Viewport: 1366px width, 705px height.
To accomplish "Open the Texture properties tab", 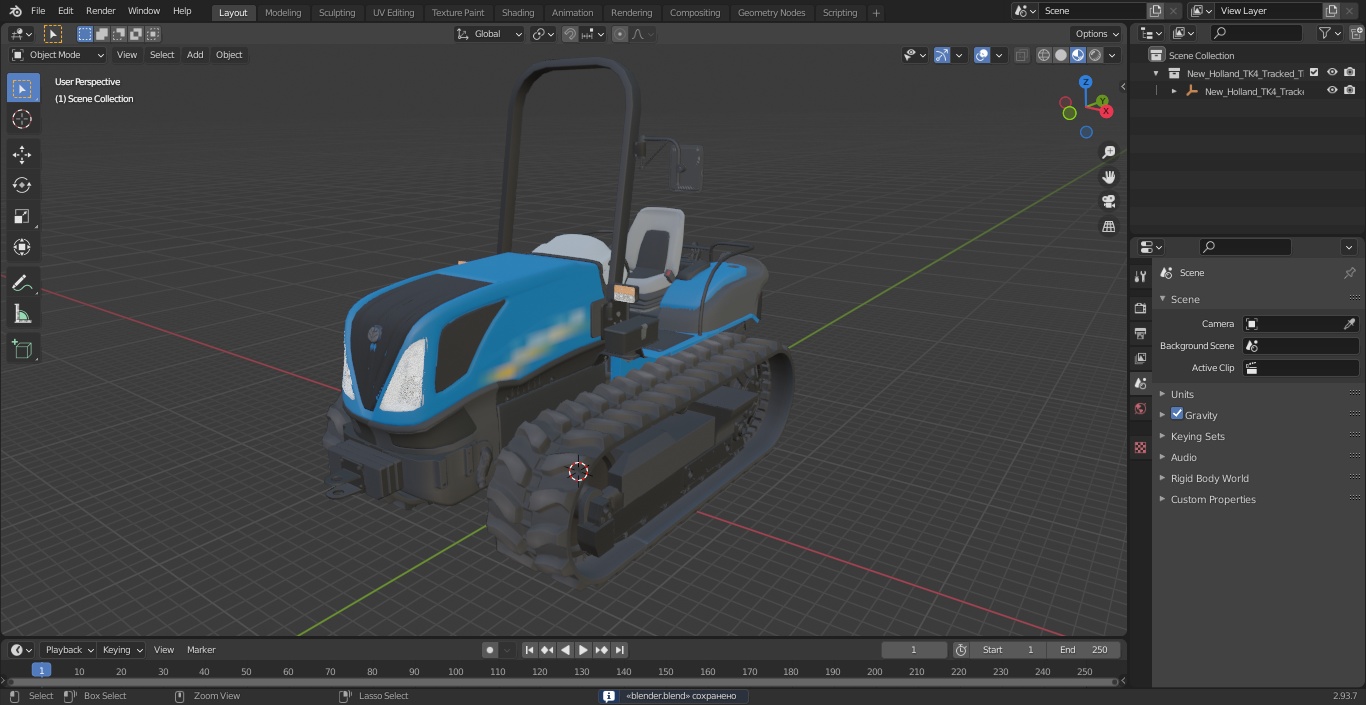I will coord(1140,447).
